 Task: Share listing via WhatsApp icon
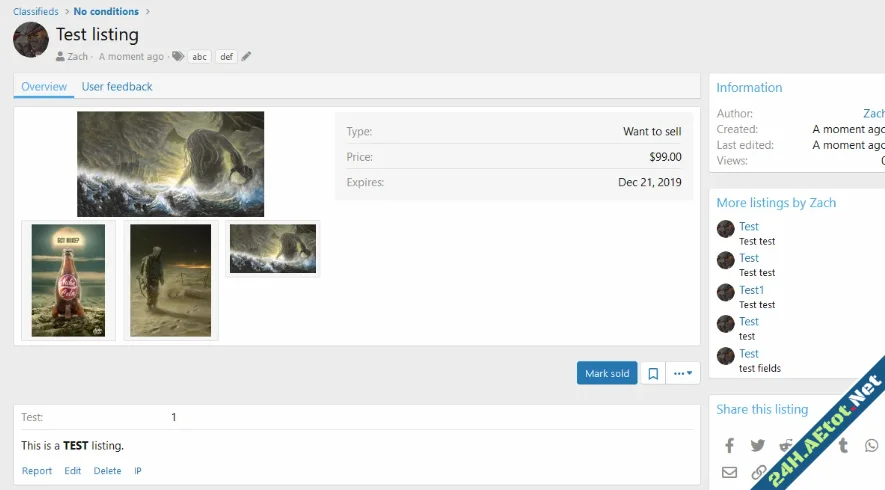point(872,445)
